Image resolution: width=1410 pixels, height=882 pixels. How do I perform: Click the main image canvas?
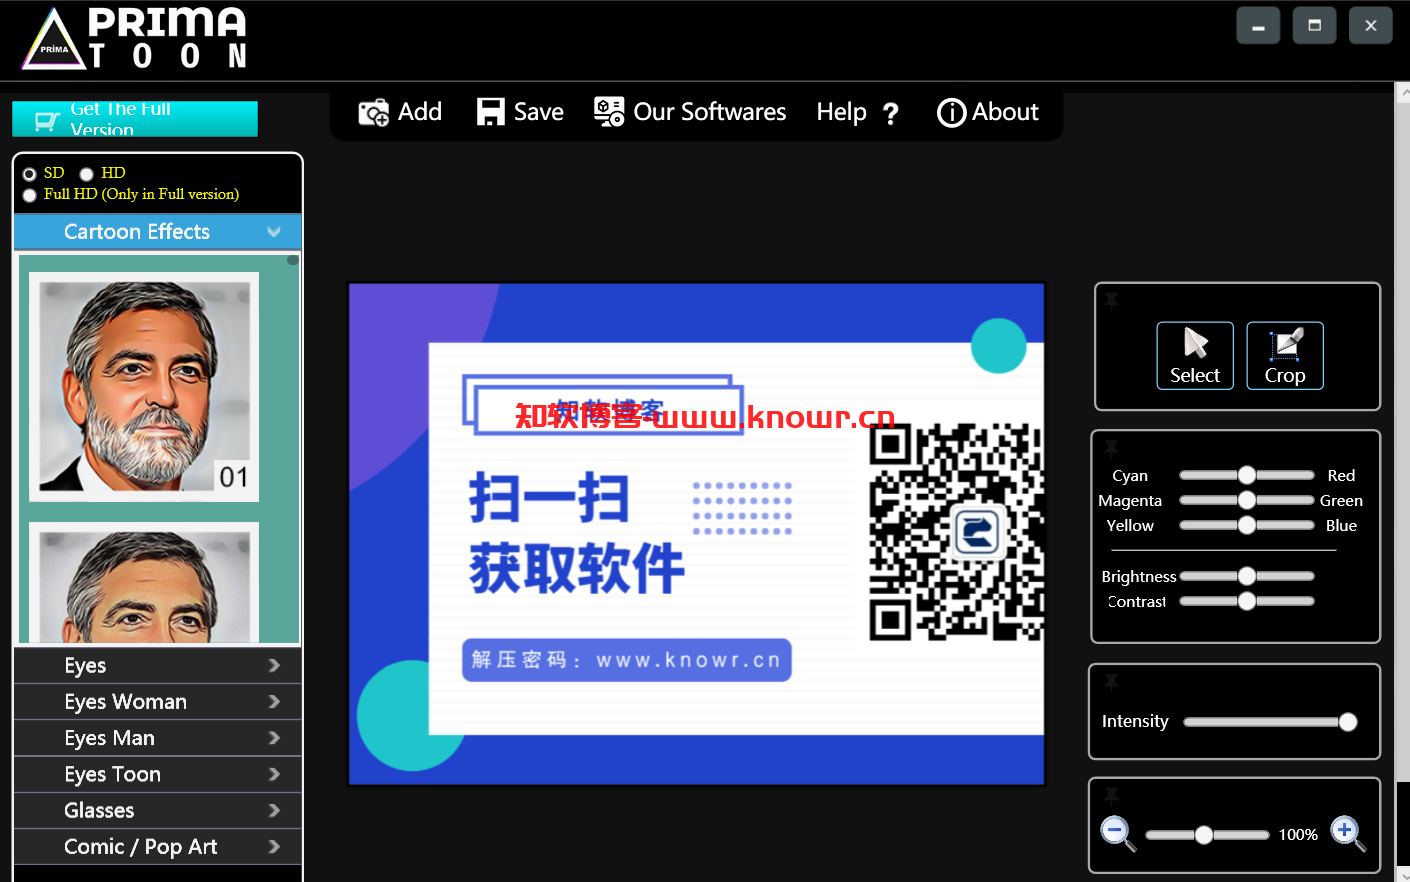click(x=696, y=534)
